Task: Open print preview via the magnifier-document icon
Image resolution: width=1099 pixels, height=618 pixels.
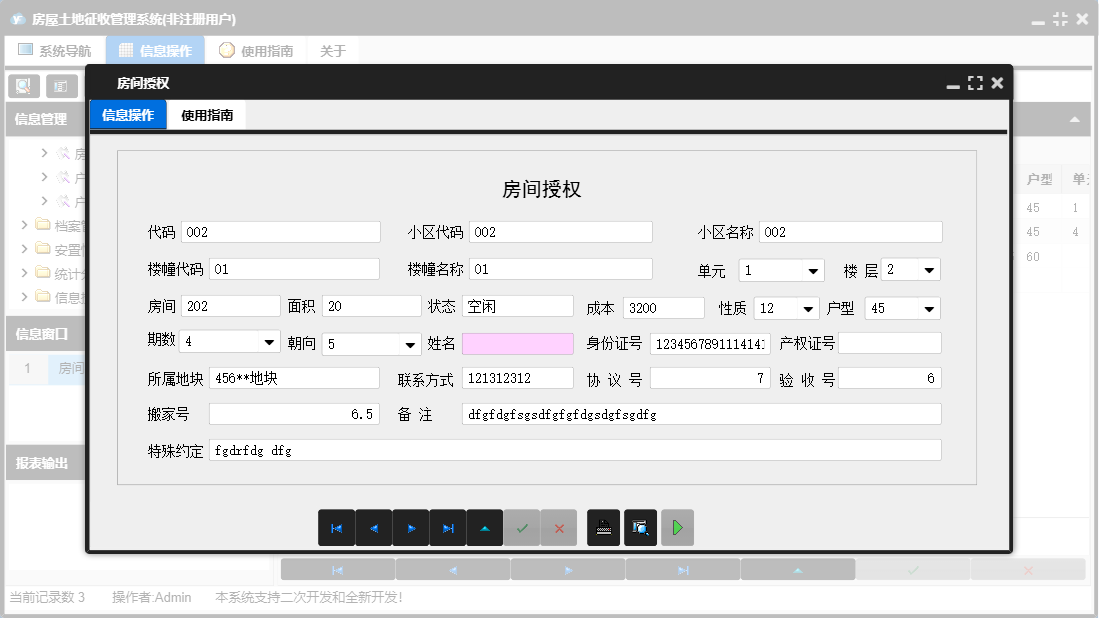Action: tap(641, 527)
